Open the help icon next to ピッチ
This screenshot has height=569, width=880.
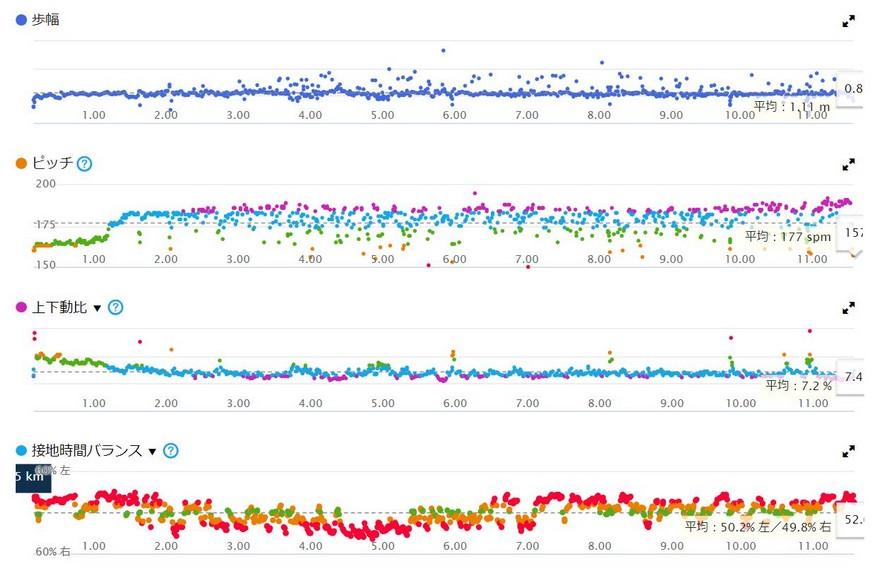tap(85, 163)
